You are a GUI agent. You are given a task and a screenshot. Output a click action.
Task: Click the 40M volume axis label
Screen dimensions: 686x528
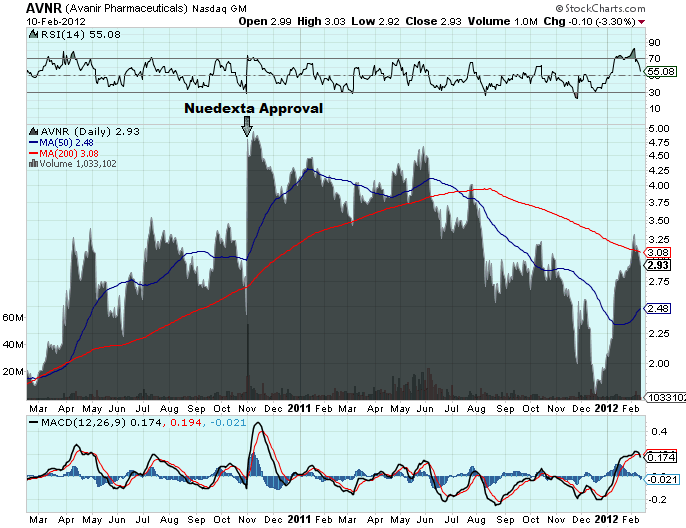(13, 345)
